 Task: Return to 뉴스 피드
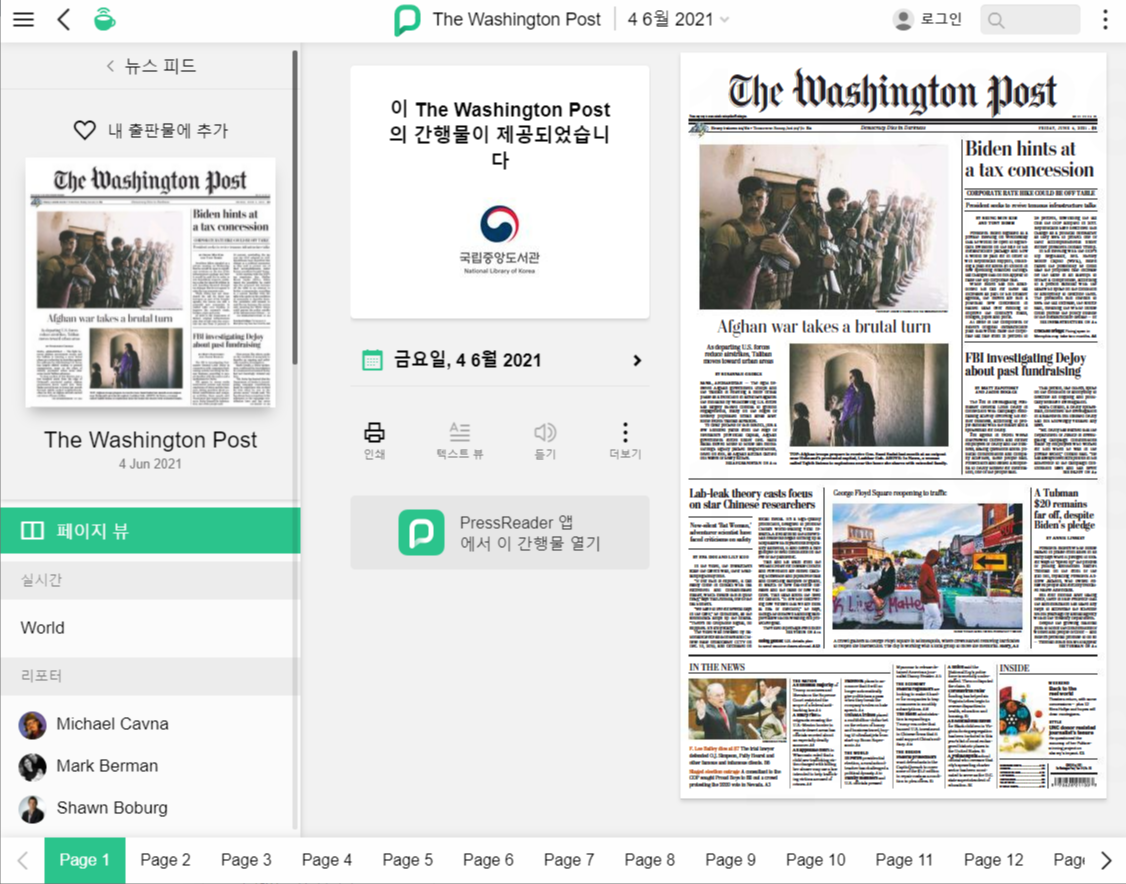(151, 66)
